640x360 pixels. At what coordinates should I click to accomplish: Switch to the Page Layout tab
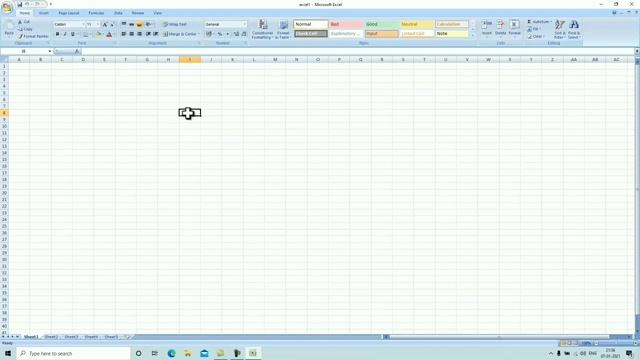69,13
